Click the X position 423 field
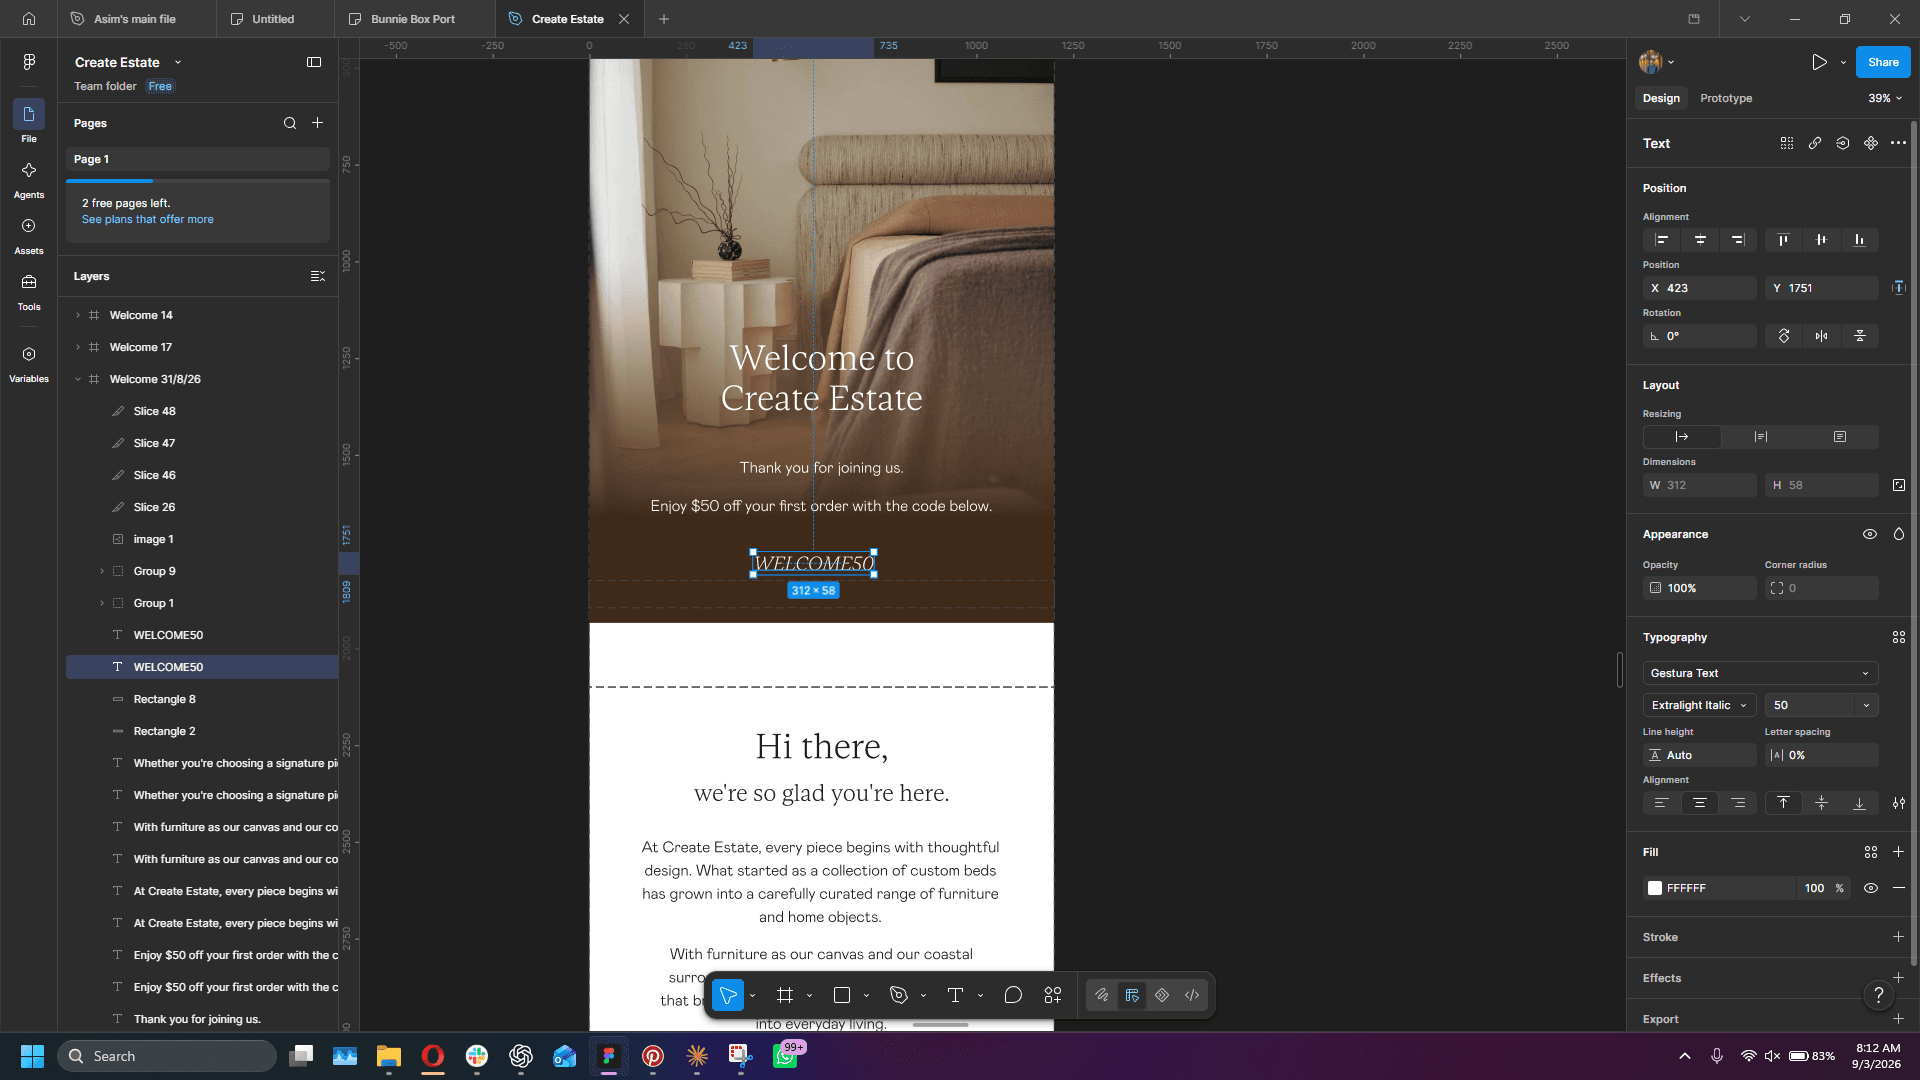This screenshot has width=1920, height=1080. coord(1700,288)
